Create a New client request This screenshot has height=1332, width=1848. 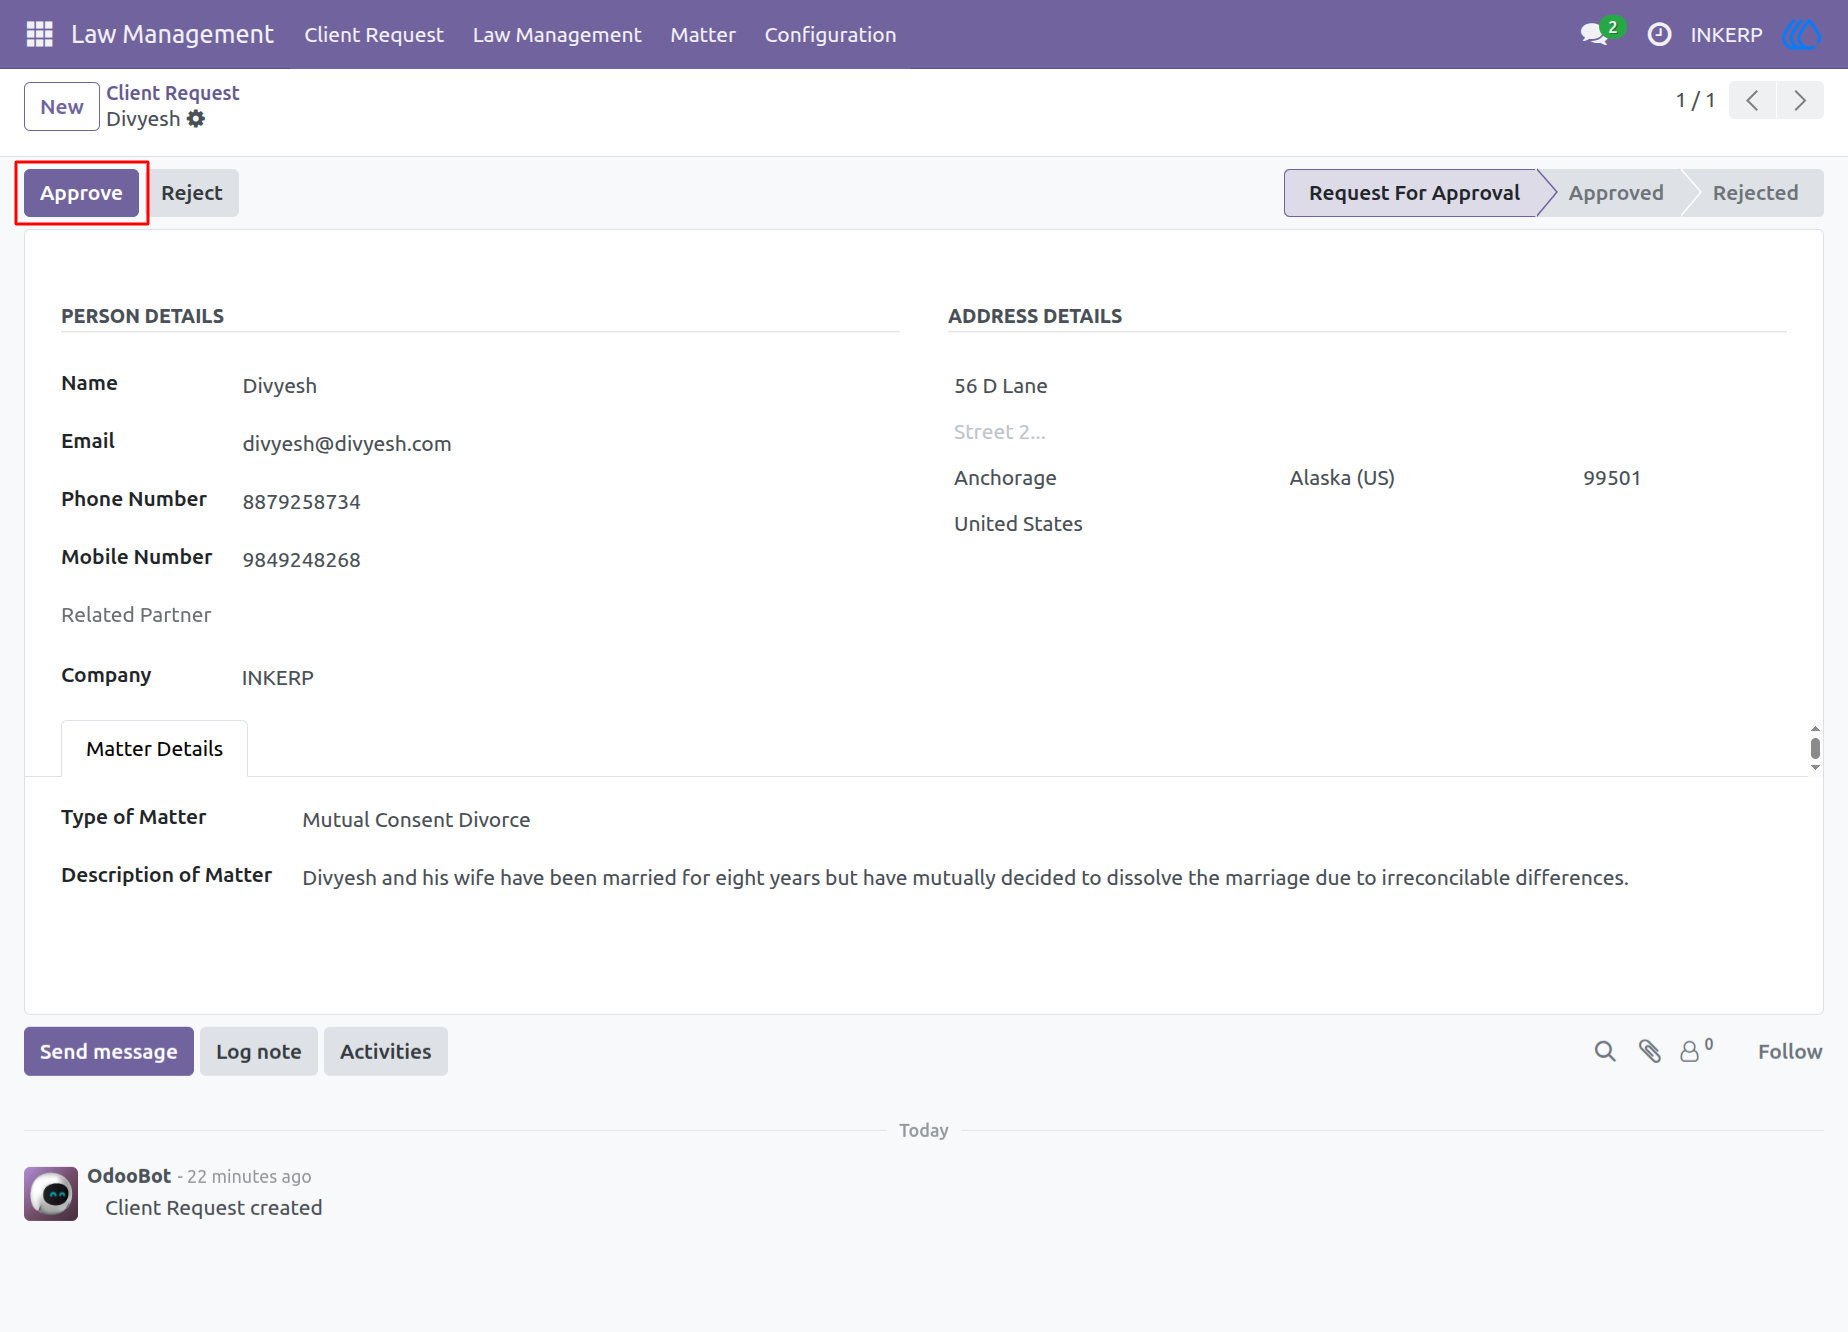point(62,106)
